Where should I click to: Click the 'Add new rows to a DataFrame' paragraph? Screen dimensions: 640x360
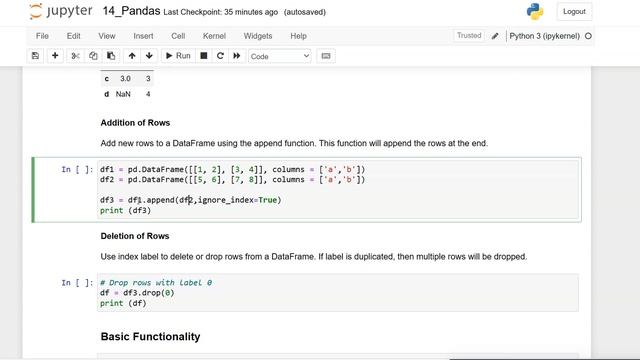(x=294, y=143)
